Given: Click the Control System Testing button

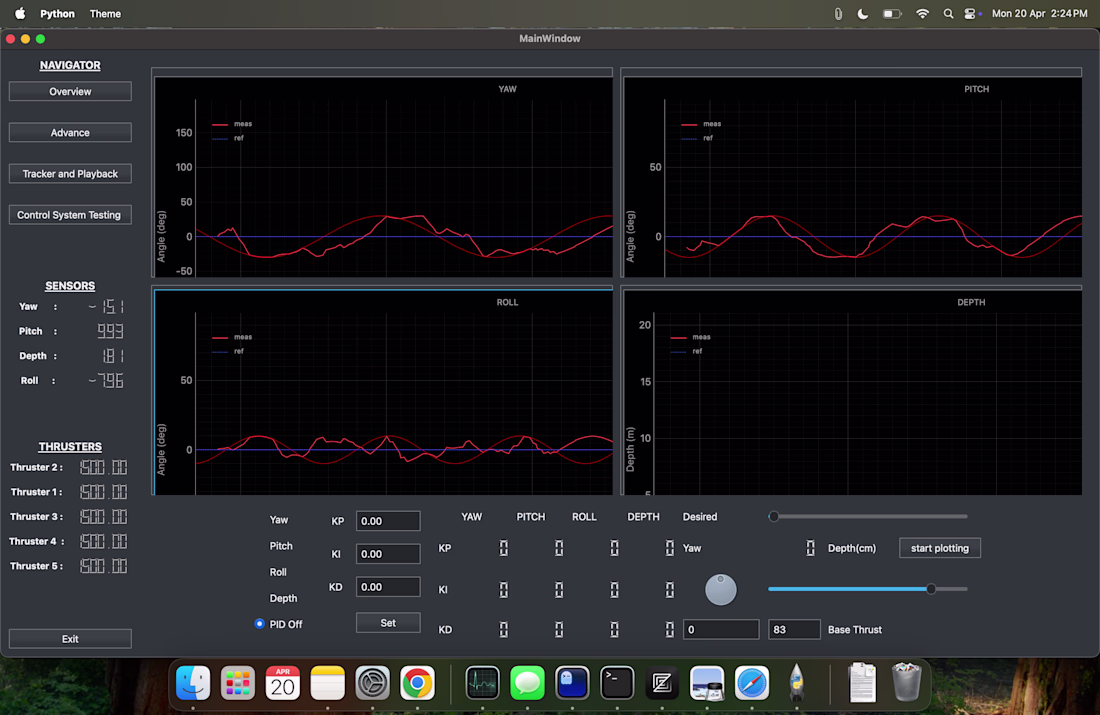Looking at the screenshot, I should (70, 215).
